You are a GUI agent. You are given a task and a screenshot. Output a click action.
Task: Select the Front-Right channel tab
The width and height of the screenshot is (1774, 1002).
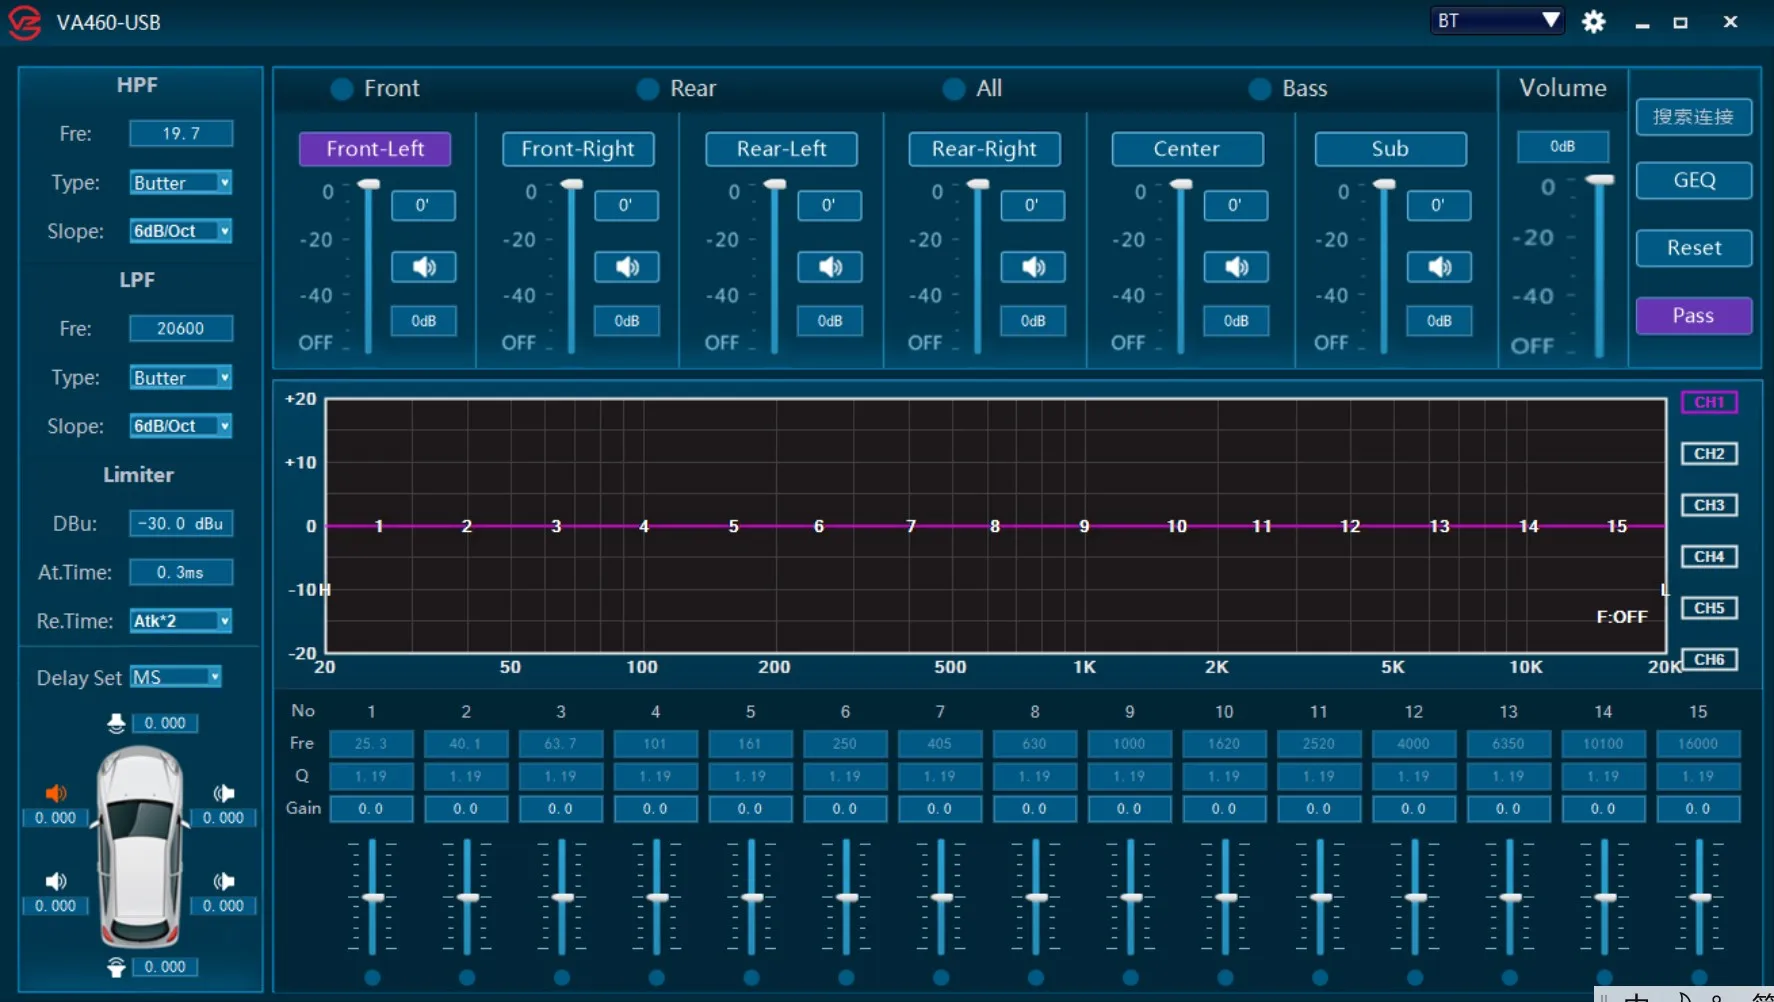[x=578, y=149]
